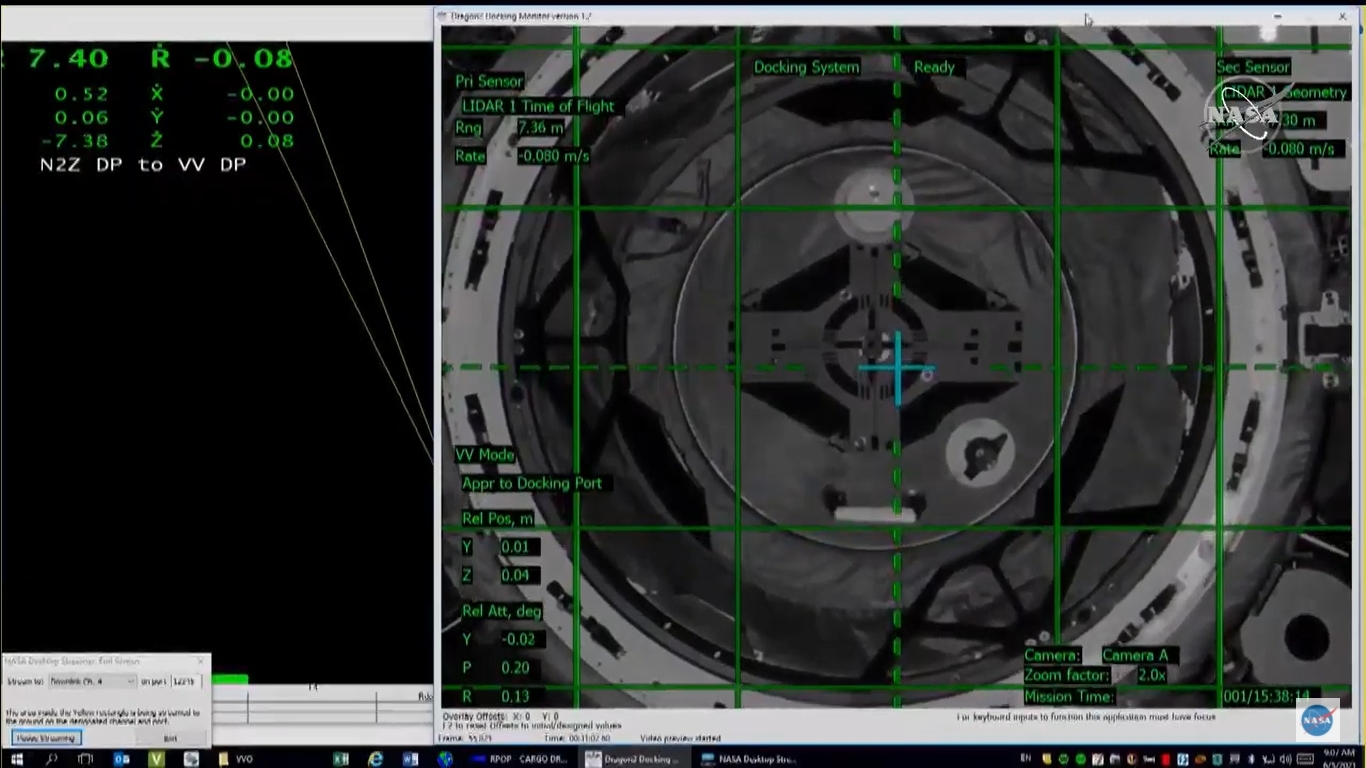Expand the 'Stream to' channel dropdown
This screenshot has width=1366, height=768.
click(x=92, y=681)
